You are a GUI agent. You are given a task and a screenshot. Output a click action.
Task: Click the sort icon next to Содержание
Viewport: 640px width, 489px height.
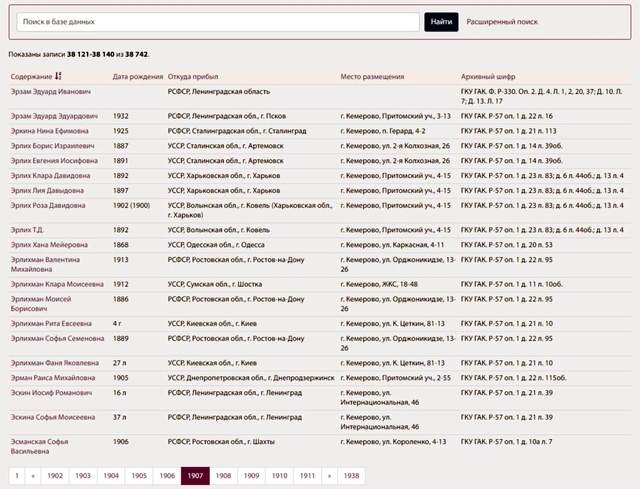[x=58, y=76]
